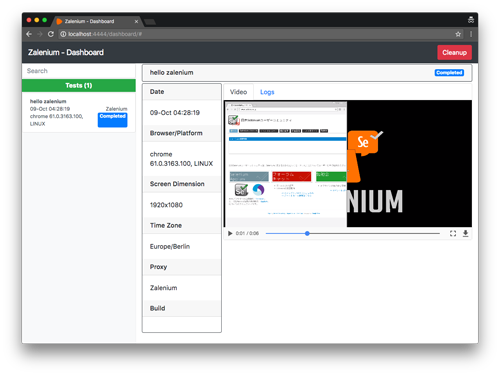Viewport: 500px width, 375px height.
Task: Click the 'Europe/Berlin' time zone value
Action: pos(170,247)
